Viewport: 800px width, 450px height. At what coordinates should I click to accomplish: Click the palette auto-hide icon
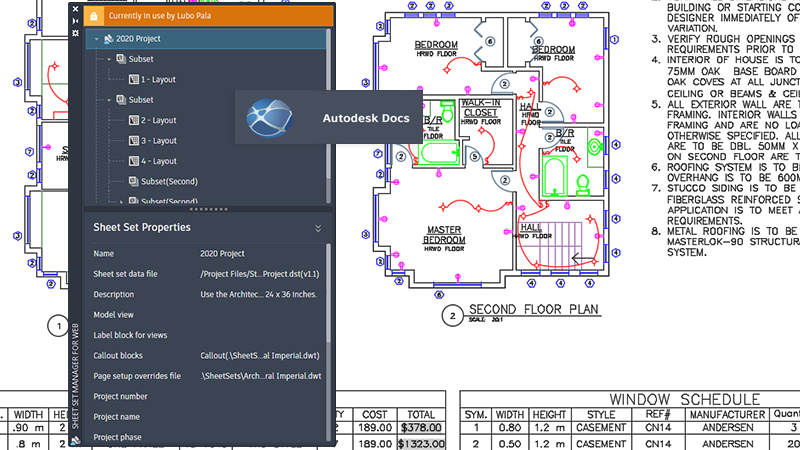[x=76, y=21]
